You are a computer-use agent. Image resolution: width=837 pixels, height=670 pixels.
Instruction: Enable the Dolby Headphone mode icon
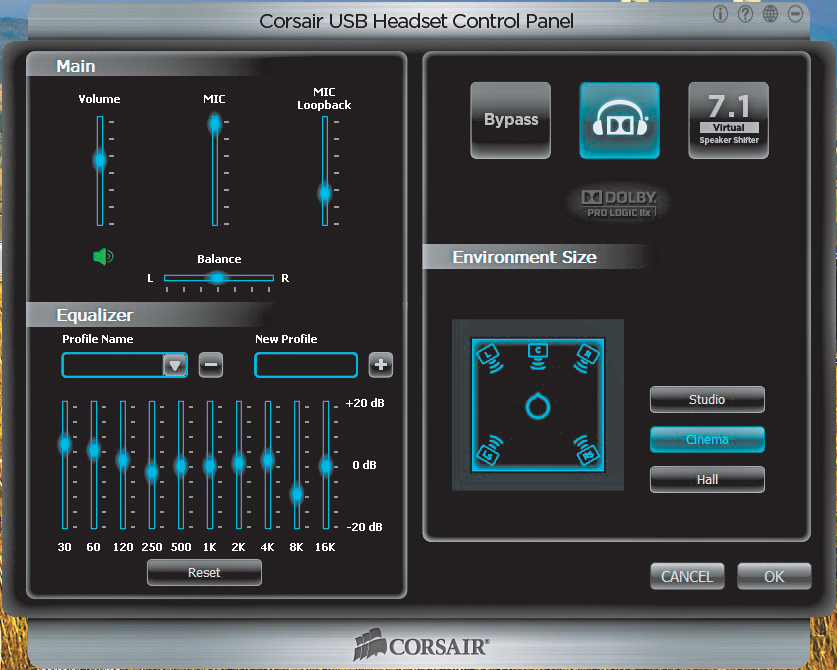click(619, 120)
